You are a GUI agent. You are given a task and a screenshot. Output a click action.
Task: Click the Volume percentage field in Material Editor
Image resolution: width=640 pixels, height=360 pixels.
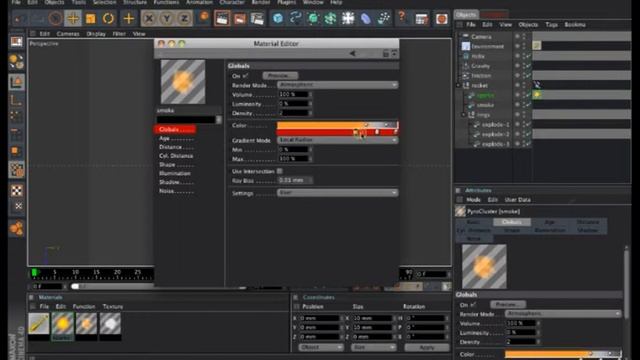pos(294,94)
